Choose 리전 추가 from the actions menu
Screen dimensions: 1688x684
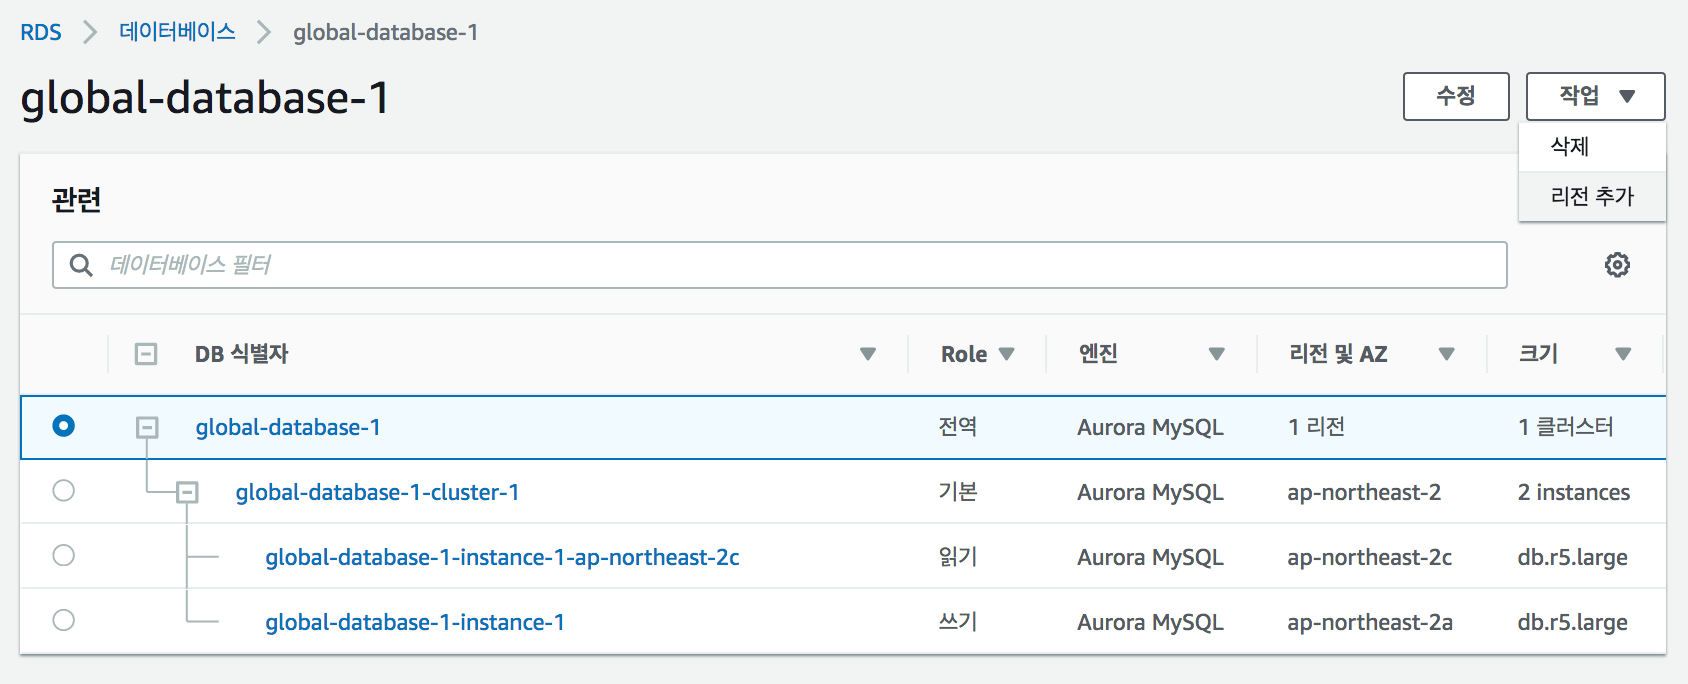[1592, 196]
